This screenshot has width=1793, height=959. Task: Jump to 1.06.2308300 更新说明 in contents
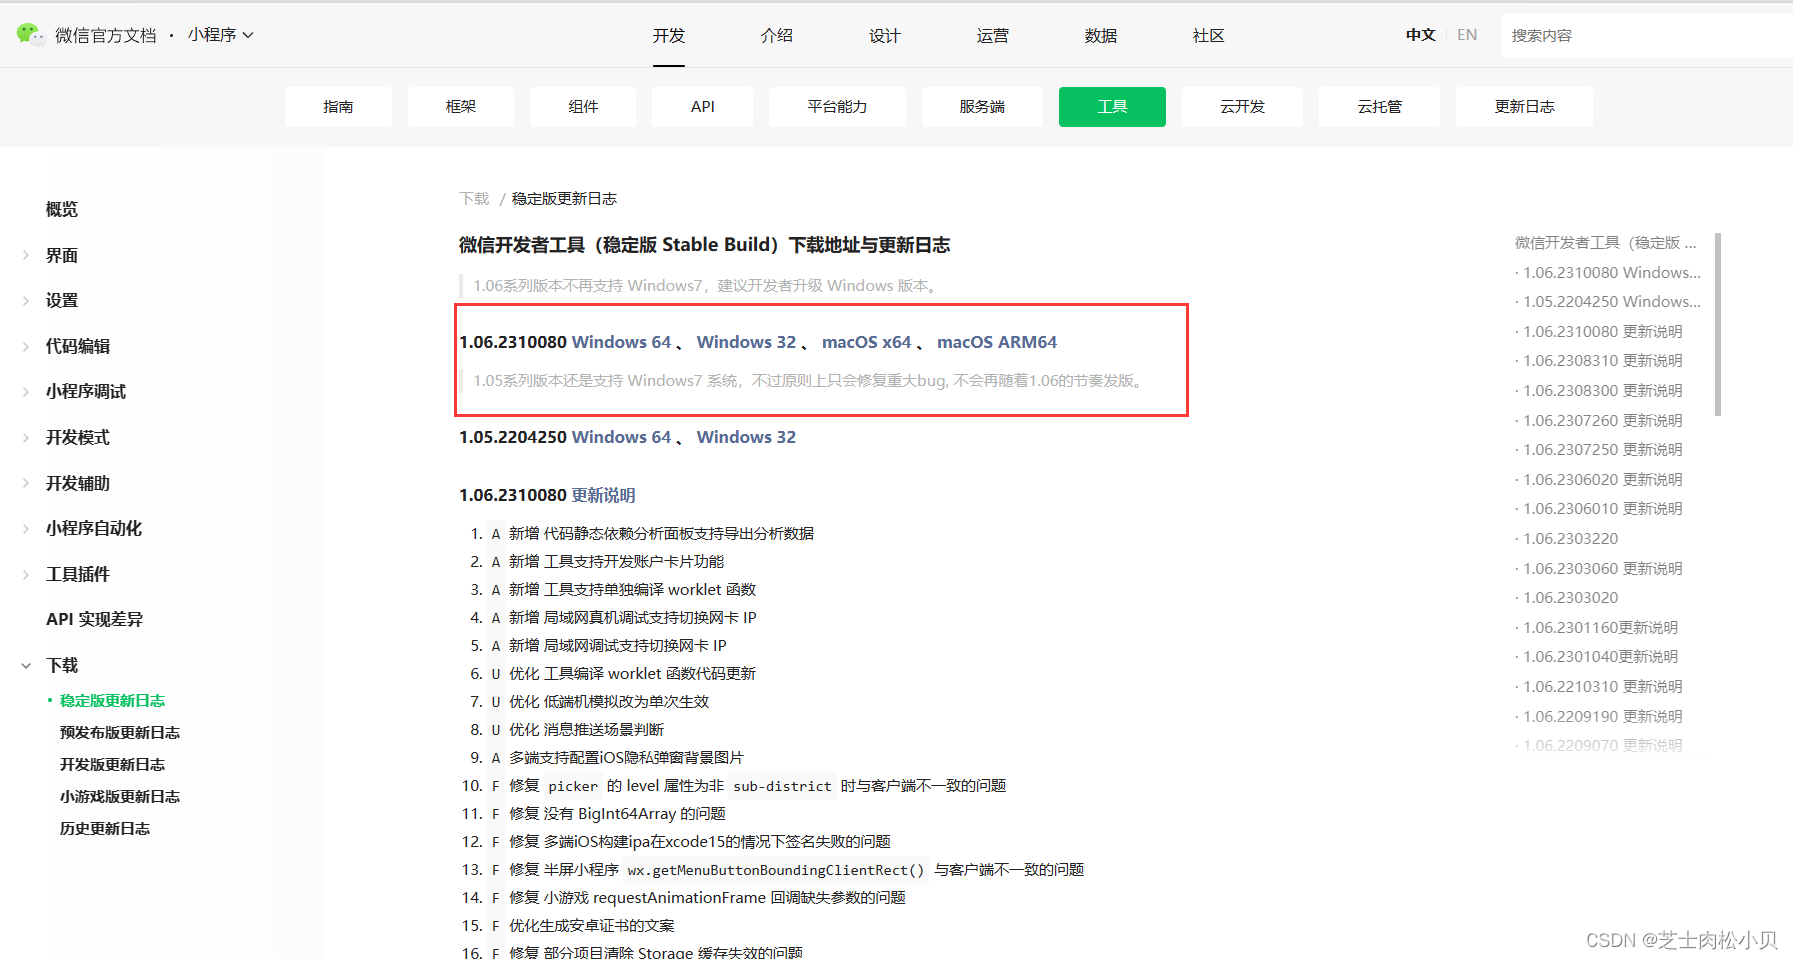[1603, 391]
